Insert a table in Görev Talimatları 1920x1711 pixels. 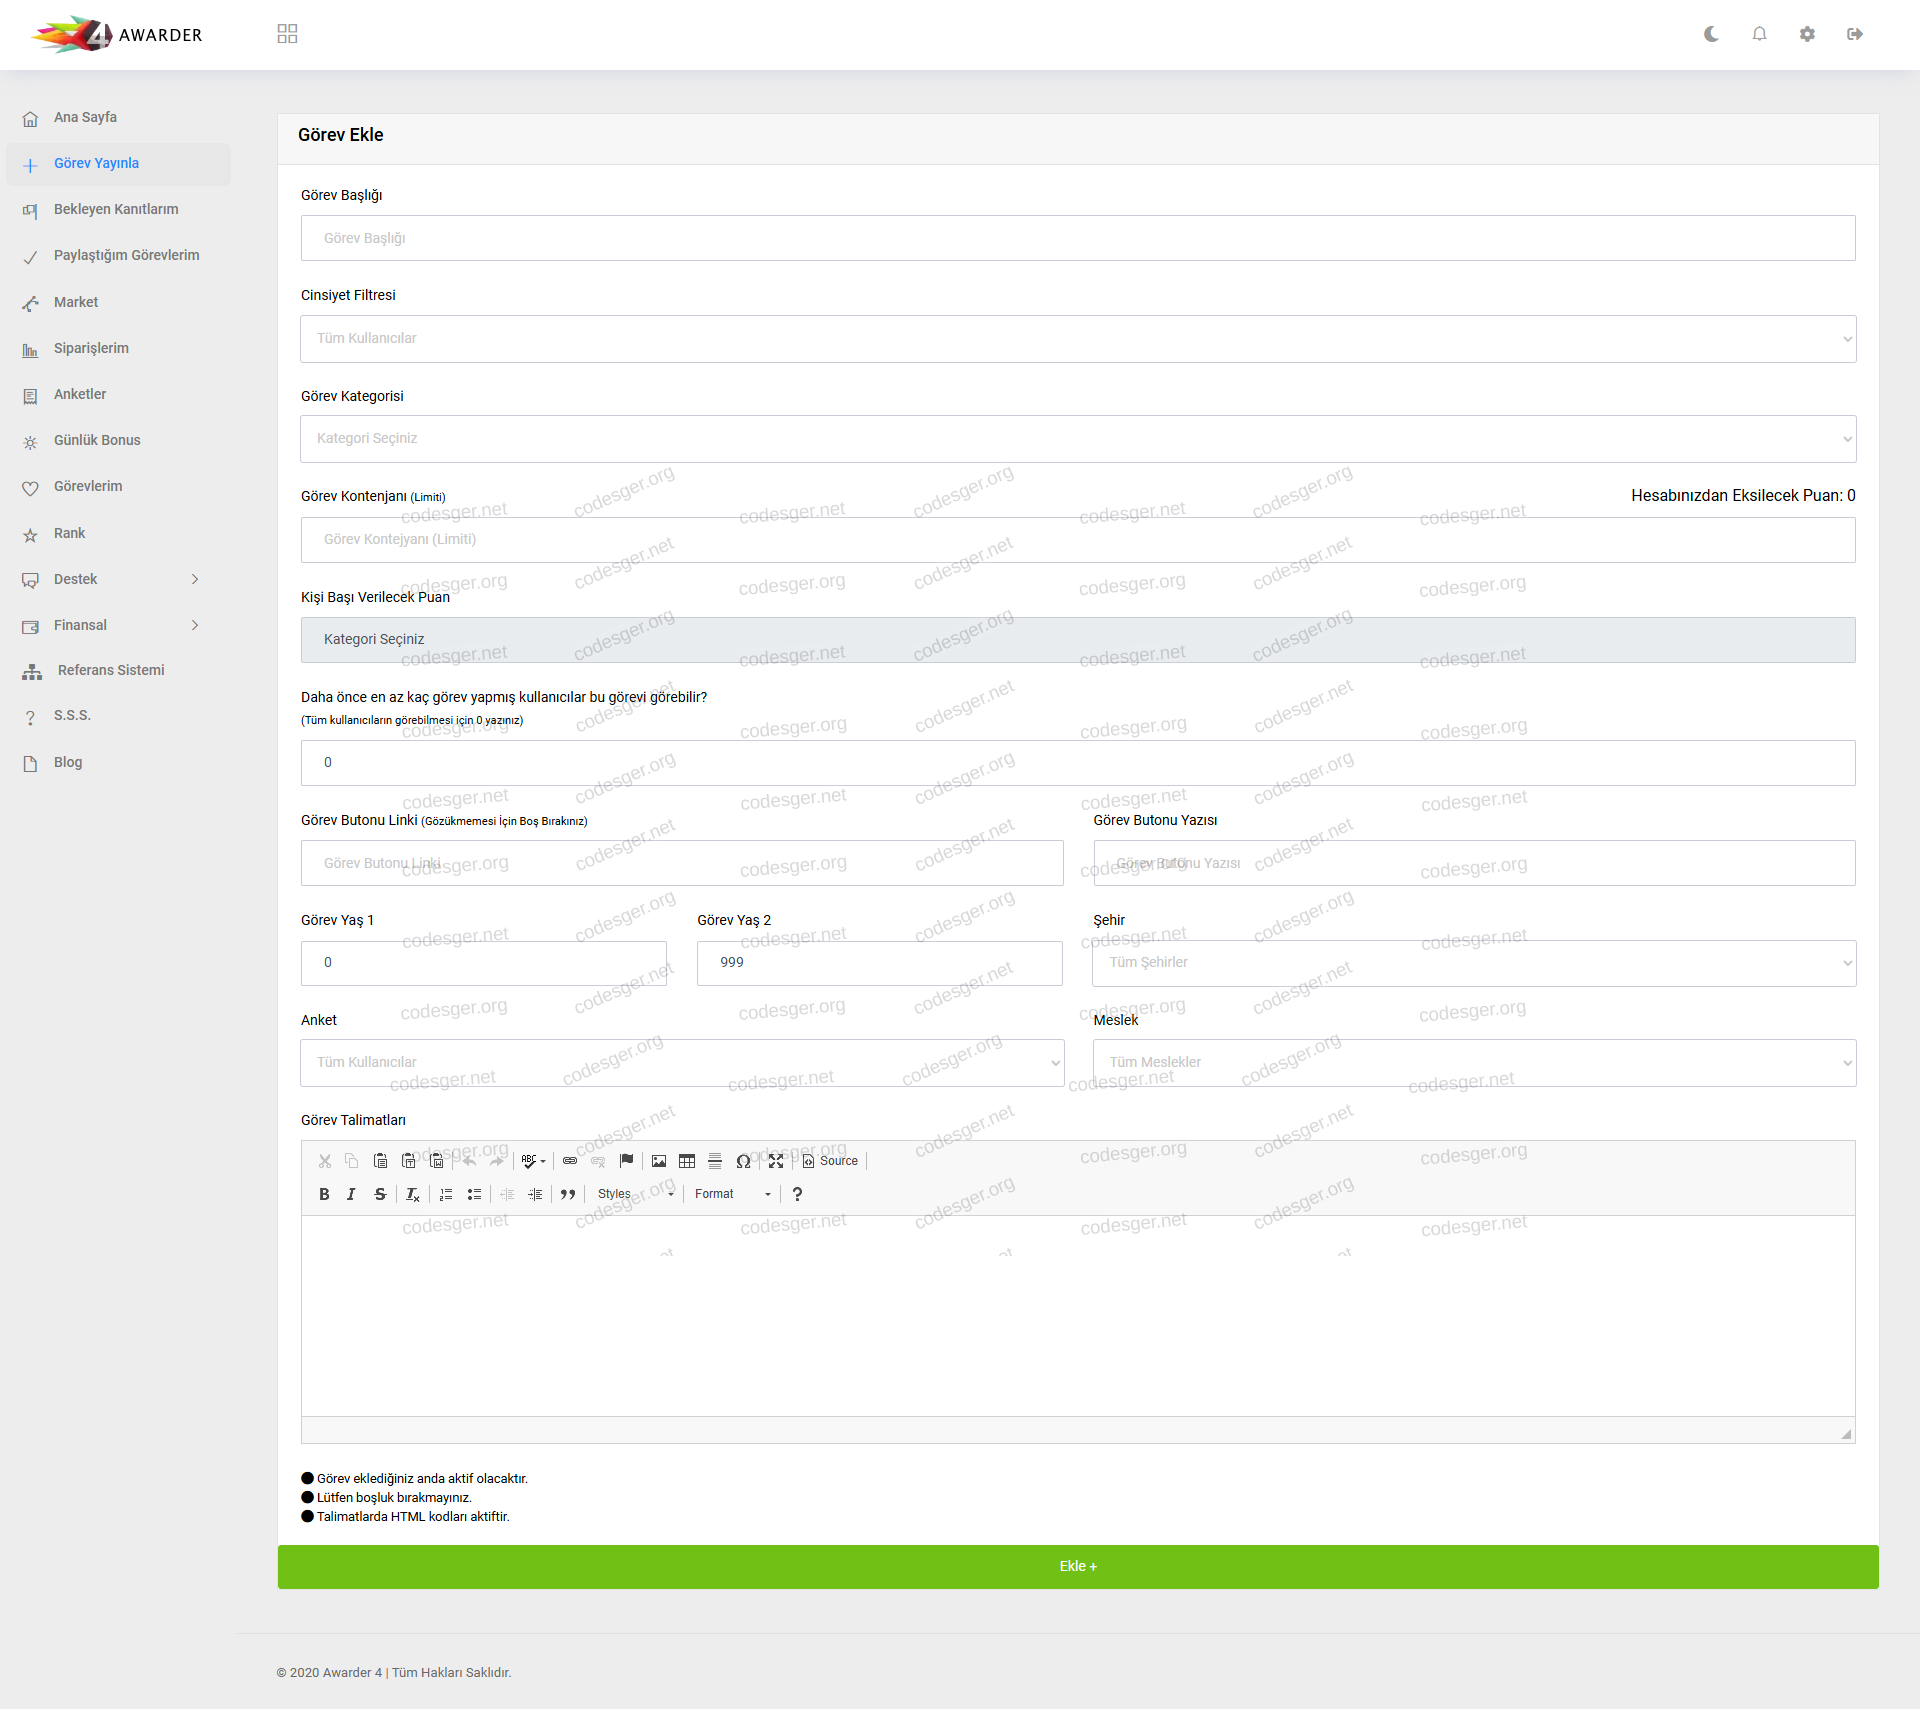[687, 1161]
